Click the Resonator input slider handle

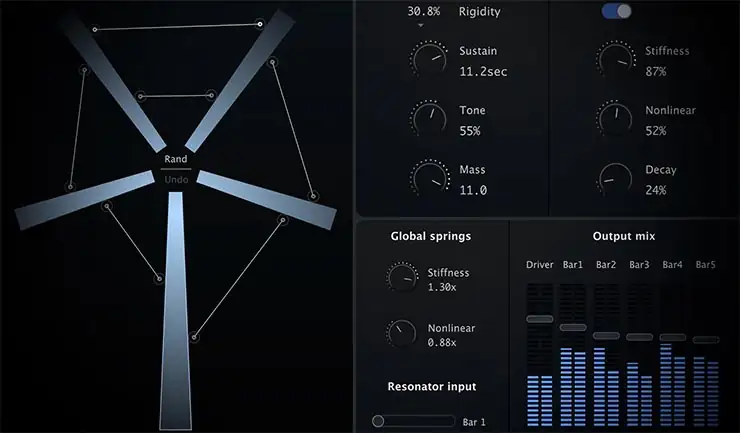(x=378, y=421)
